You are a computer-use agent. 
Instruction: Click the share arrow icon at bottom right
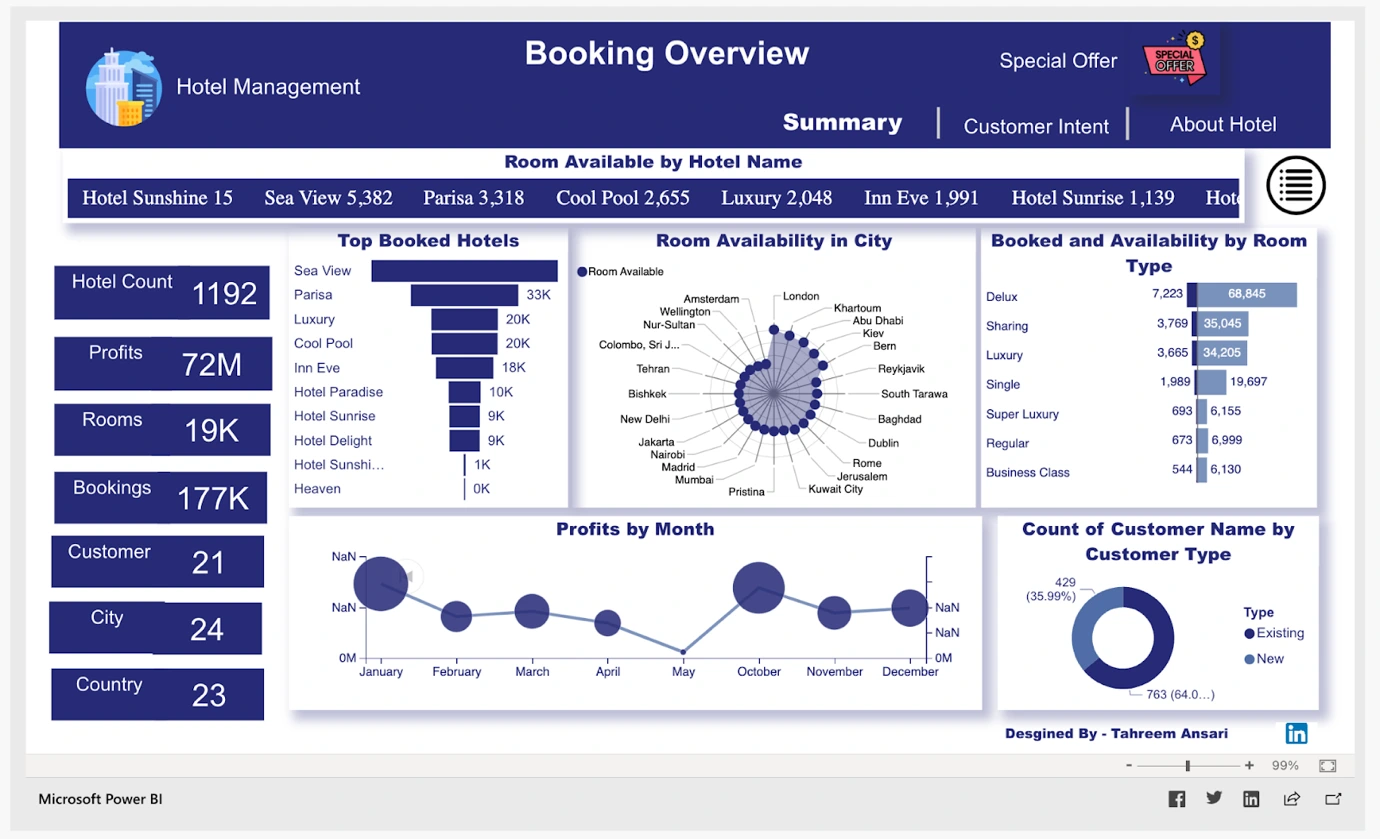[x=1291, y=798]
